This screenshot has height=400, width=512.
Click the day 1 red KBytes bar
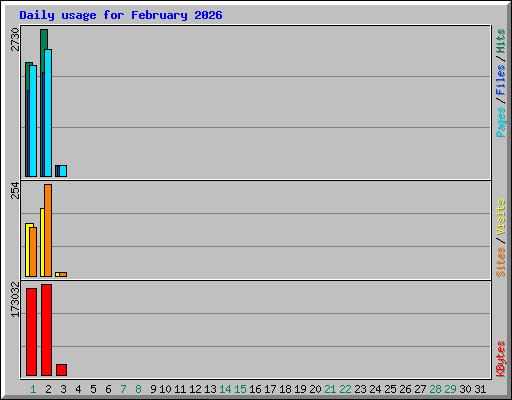(x=31, y=332)
